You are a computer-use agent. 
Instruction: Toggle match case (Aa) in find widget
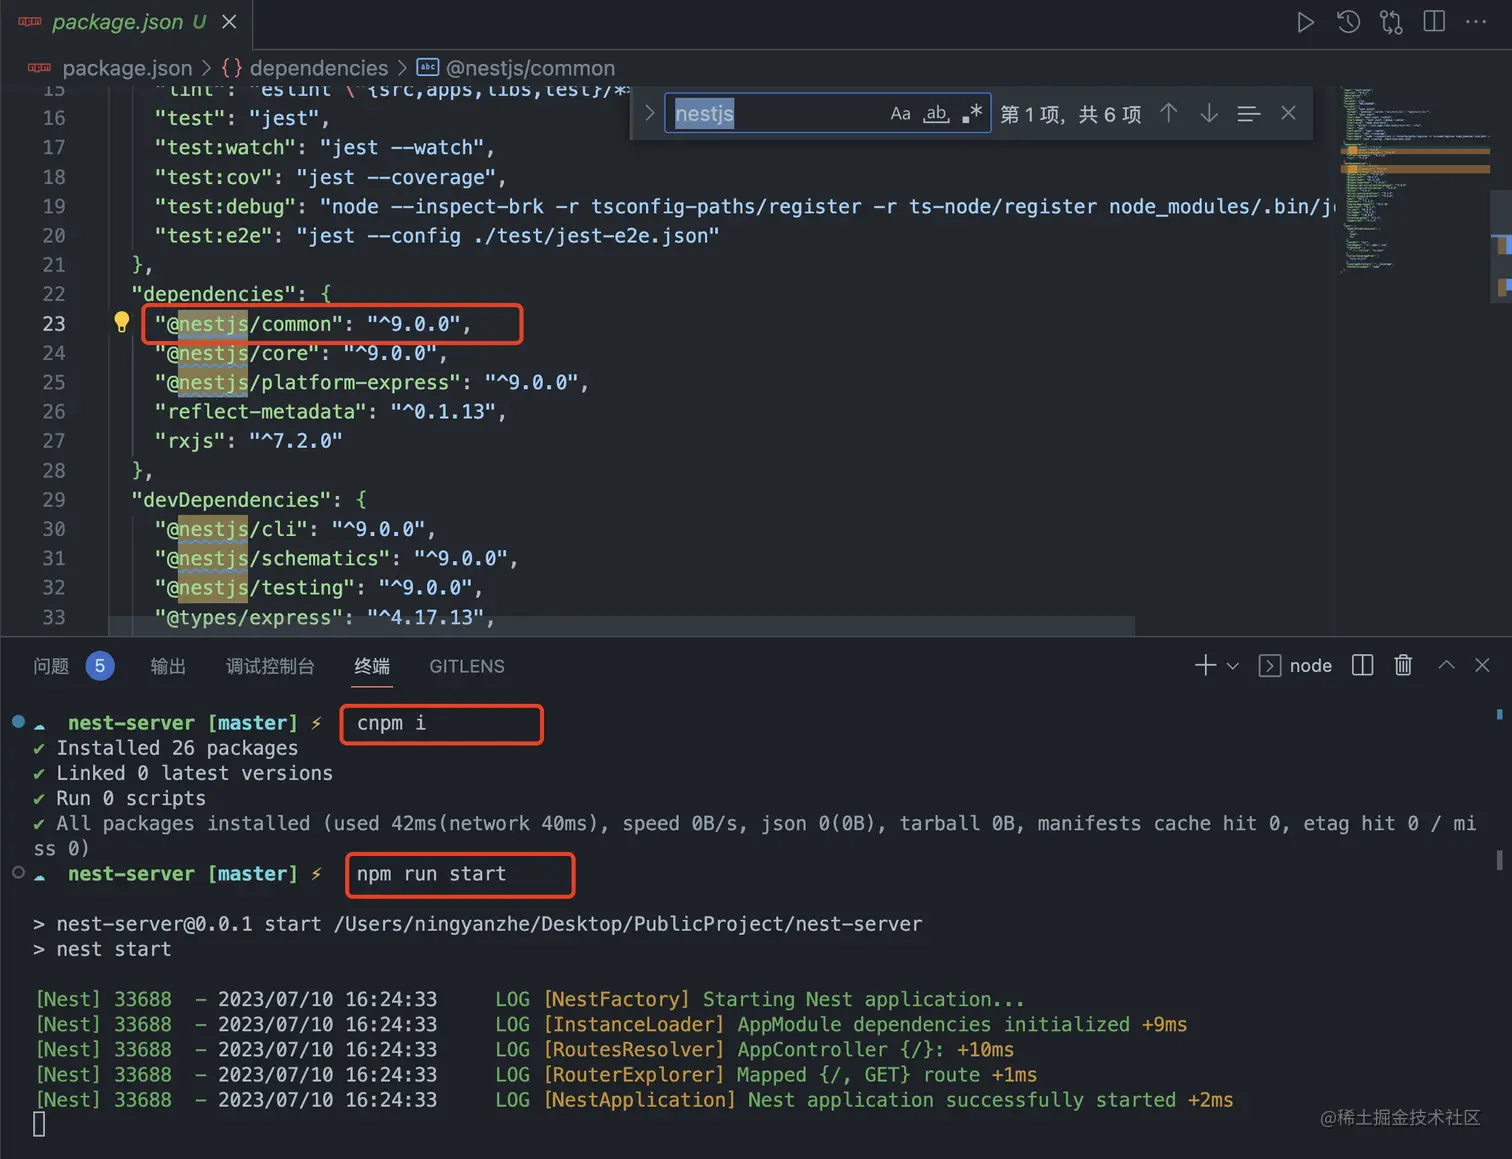click(x=900, y=113)
